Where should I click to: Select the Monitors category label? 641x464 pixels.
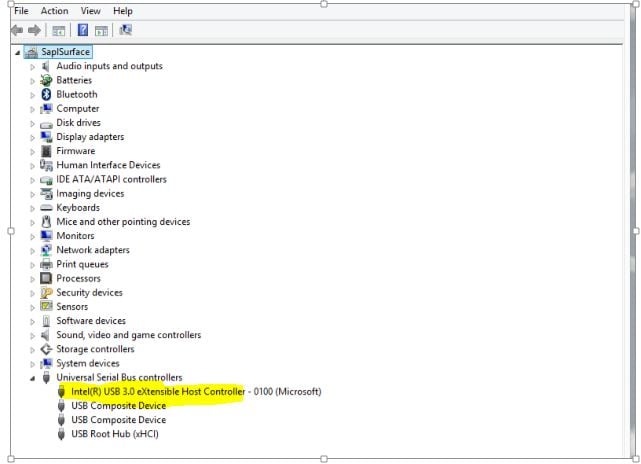75,236
